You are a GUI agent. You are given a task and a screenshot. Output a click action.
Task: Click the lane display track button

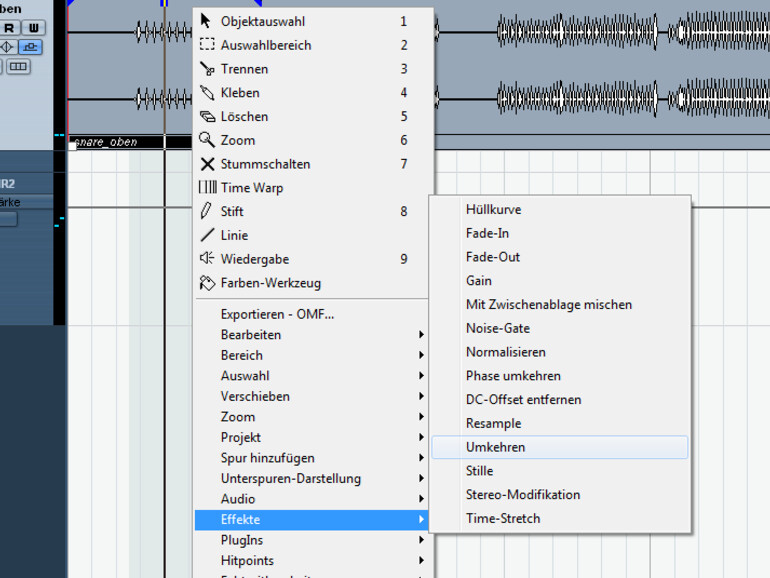pos(18,66)
